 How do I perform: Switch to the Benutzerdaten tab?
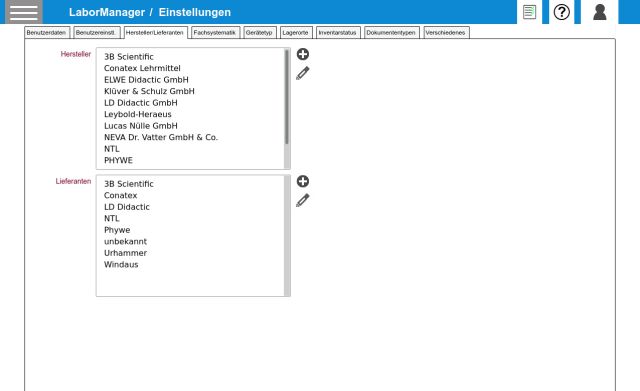(x=47, y=33)
